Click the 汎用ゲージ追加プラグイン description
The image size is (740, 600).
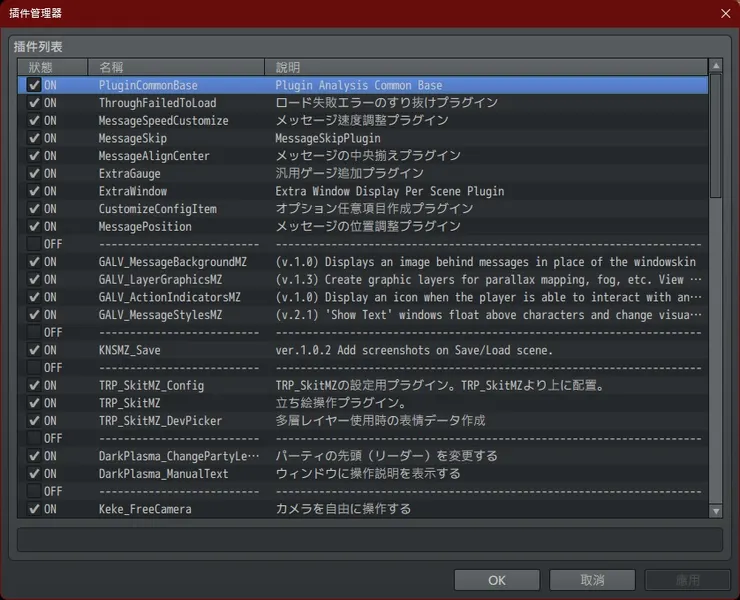(x=350, y=173)
